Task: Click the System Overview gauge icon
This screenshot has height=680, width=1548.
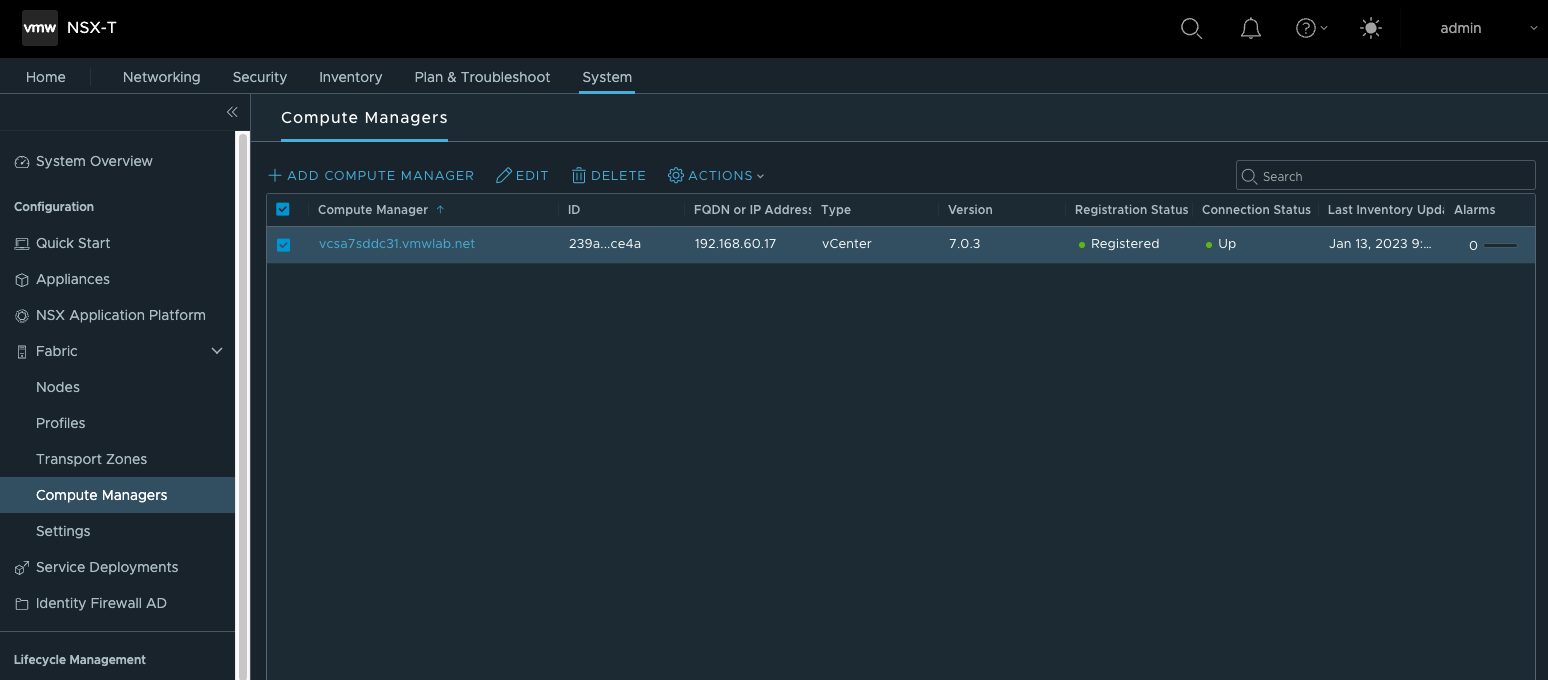Action: click(x=22, y=162)
